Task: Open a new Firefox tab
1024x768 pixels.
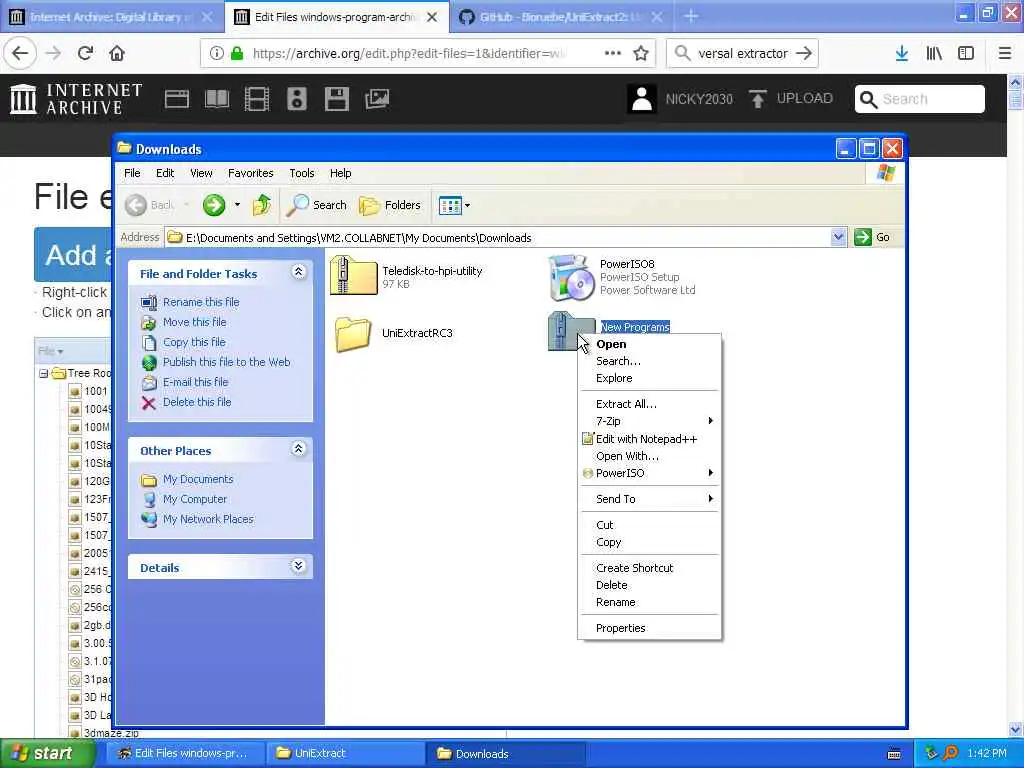Action: 691,17
